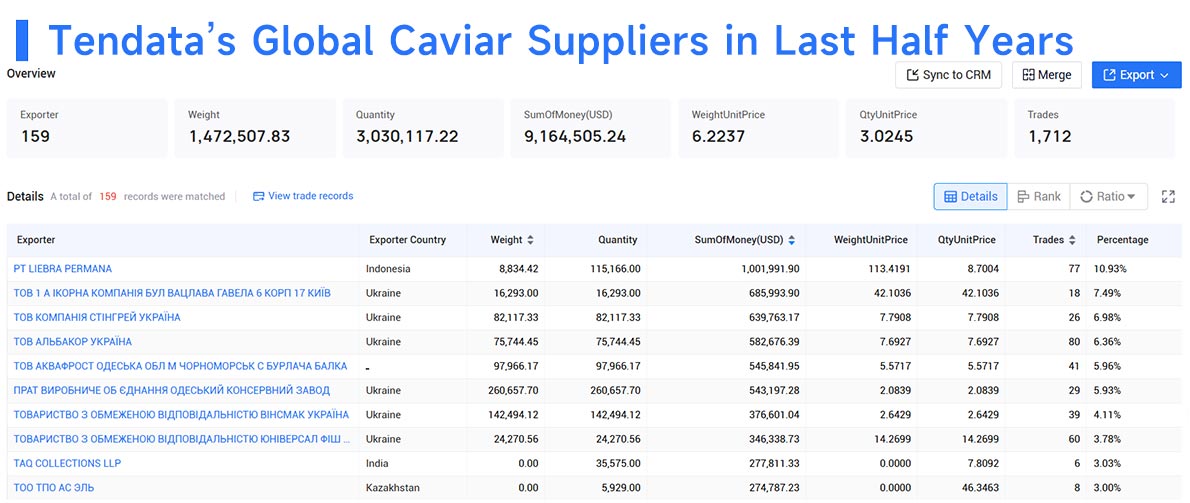Open exporter ending ЮНІВЕРСАЛ ФІШ
The image size is (1190, 503).
[182, 439]
